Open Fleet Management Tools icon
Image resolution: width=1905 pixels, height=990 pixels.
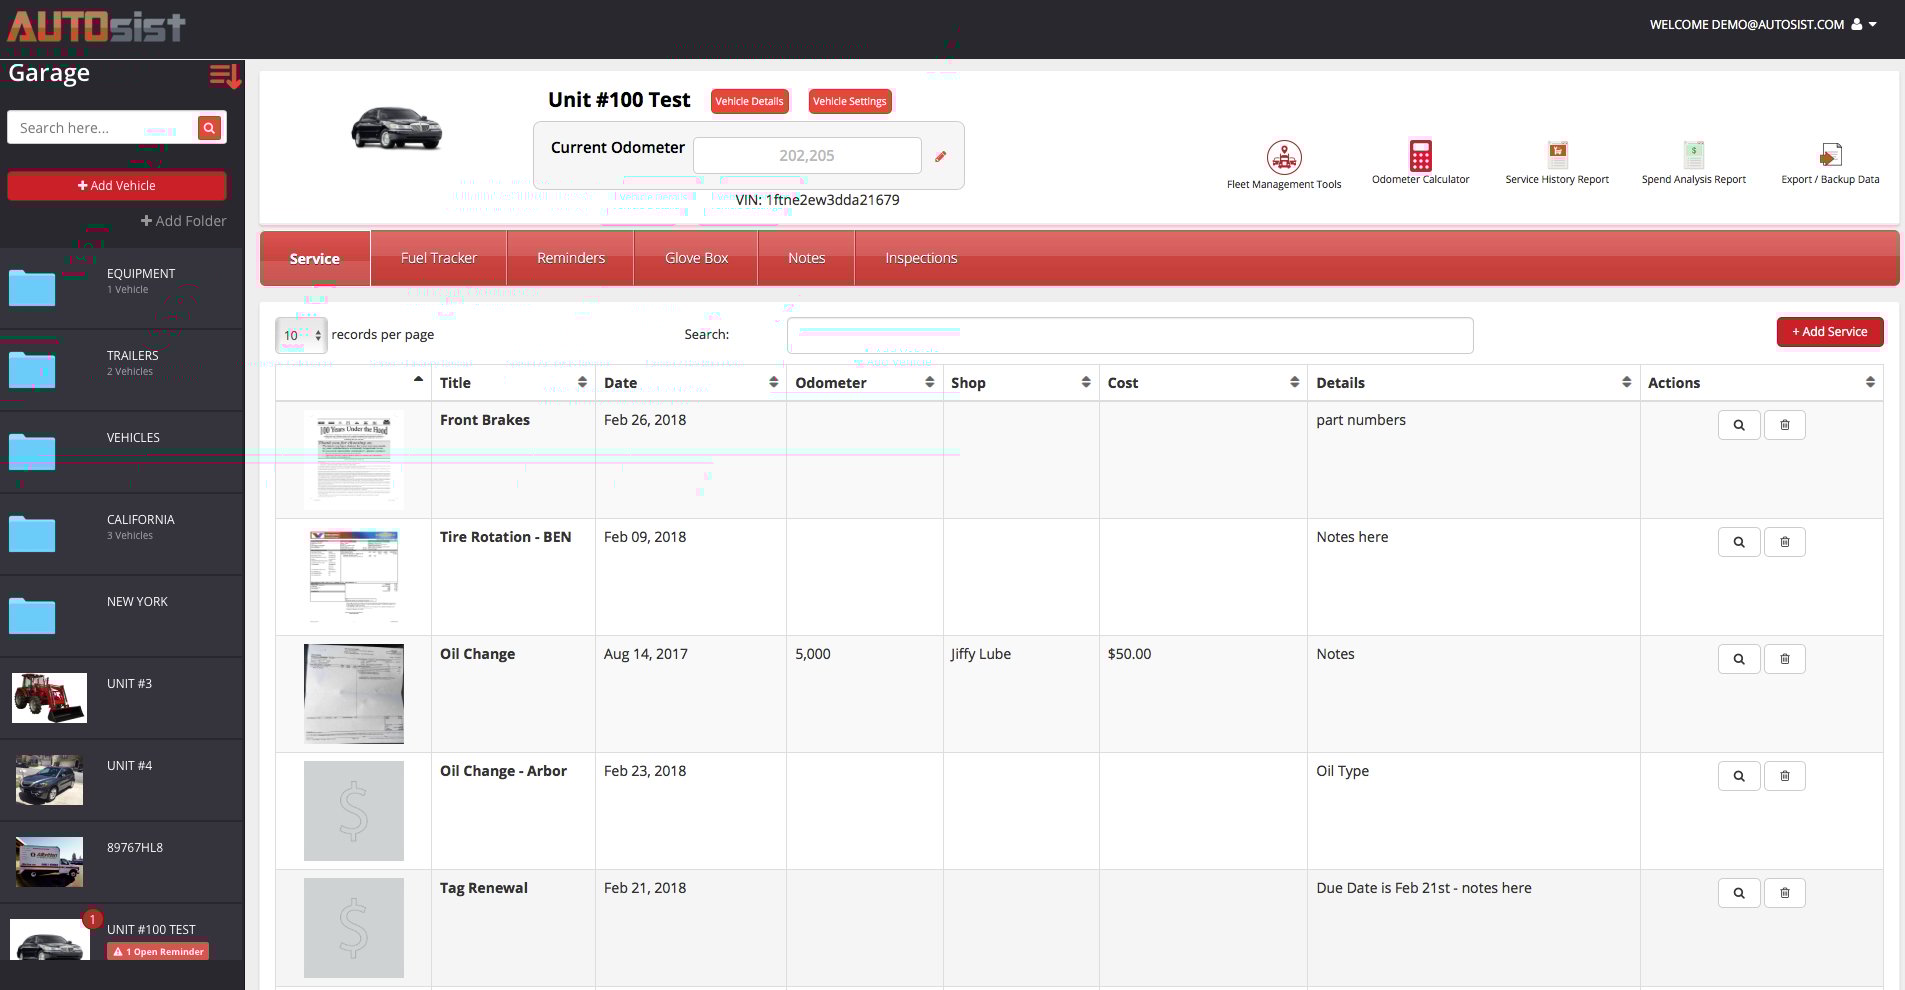tap(1284, 158)
